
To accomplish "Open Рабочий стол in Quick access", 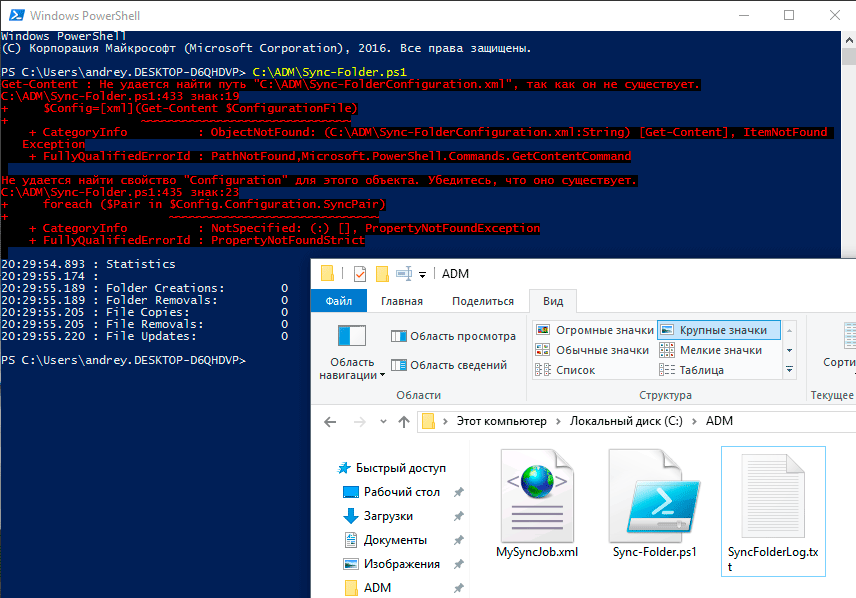I will click(x=400, y=492).
